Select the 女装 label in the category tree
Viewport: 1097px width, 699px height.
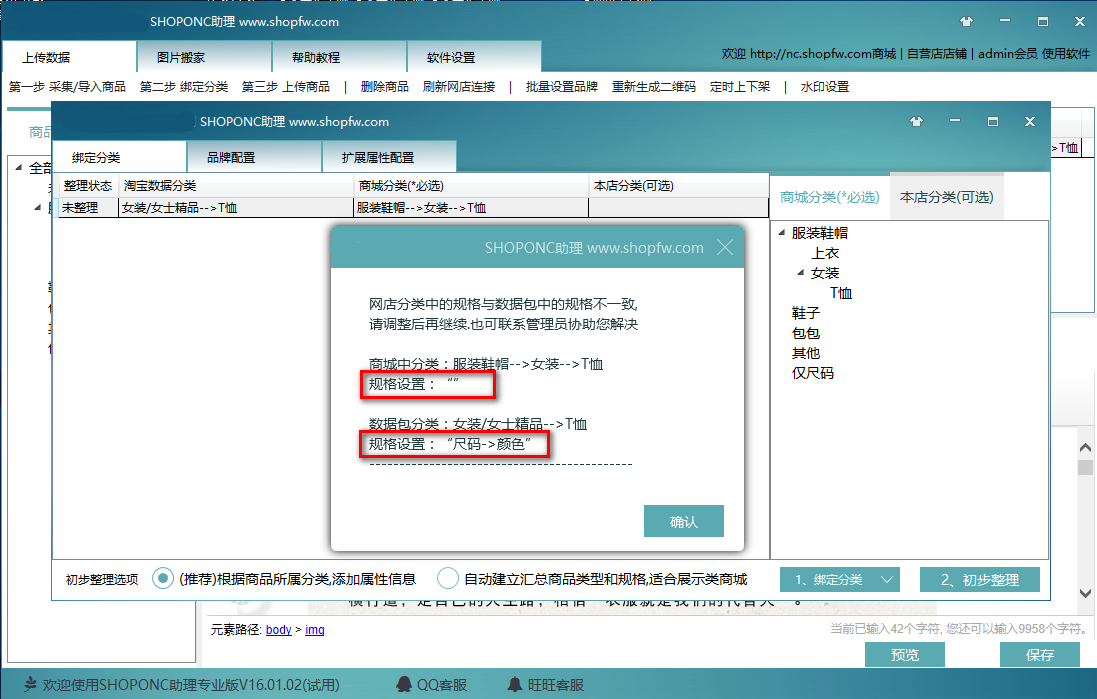pos(825,273)
